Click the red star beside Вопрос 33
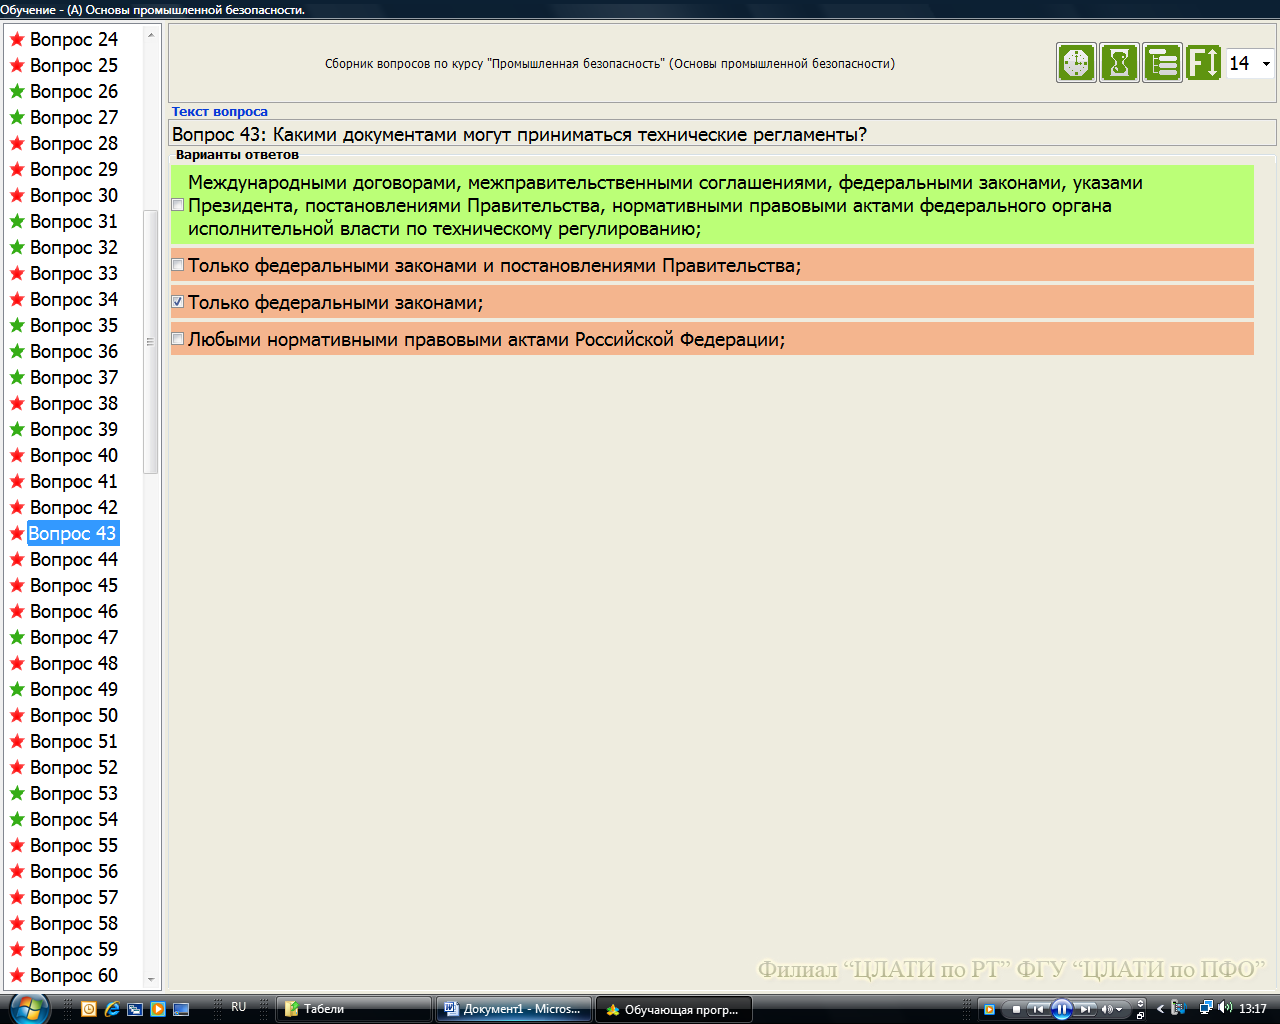This screenshot has width=1280, height=1024. (x=17, y=273)
